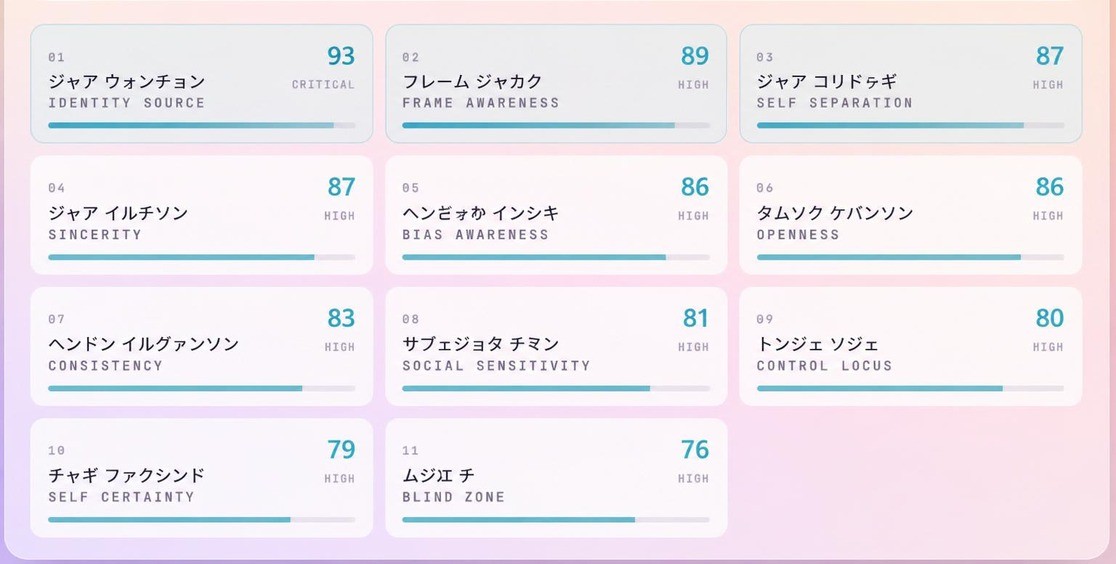Image resolution: width=1116 pixels, height=564 pixels.
Task: Click the Sincerity card
Action: (201, 215)
